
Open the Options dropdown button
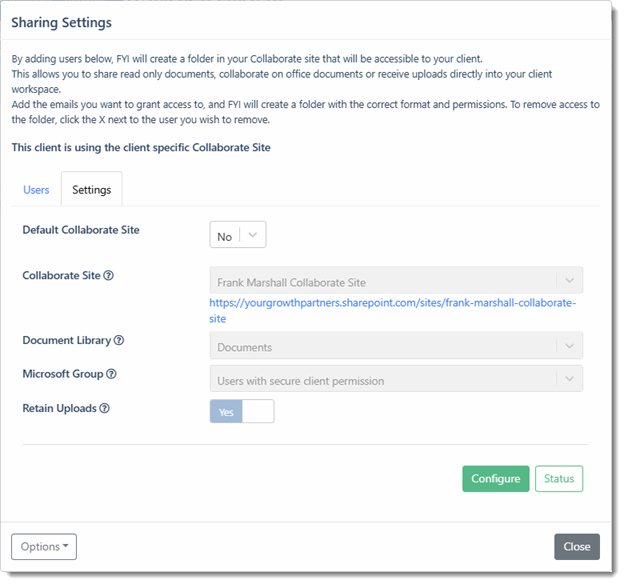44,547
